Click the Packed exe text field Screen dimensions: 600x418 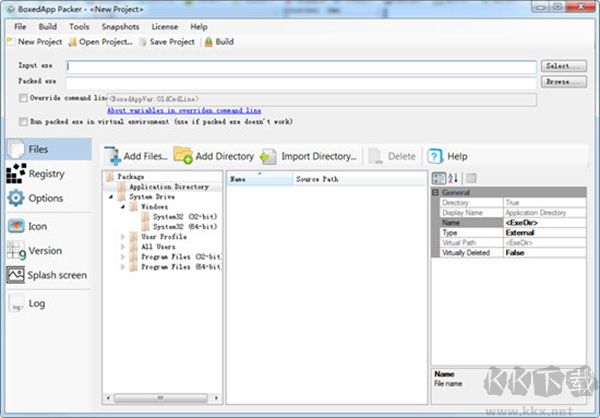301,82
